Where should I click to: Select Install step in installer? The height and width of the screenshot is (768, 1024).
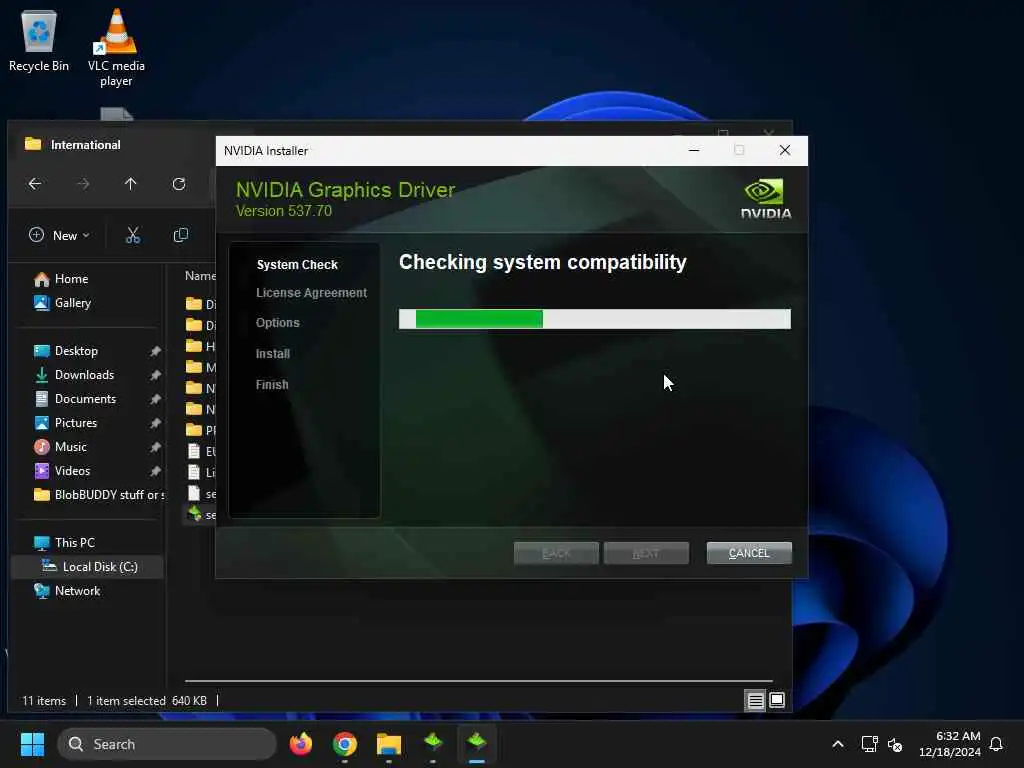click(x=272, y=353)
